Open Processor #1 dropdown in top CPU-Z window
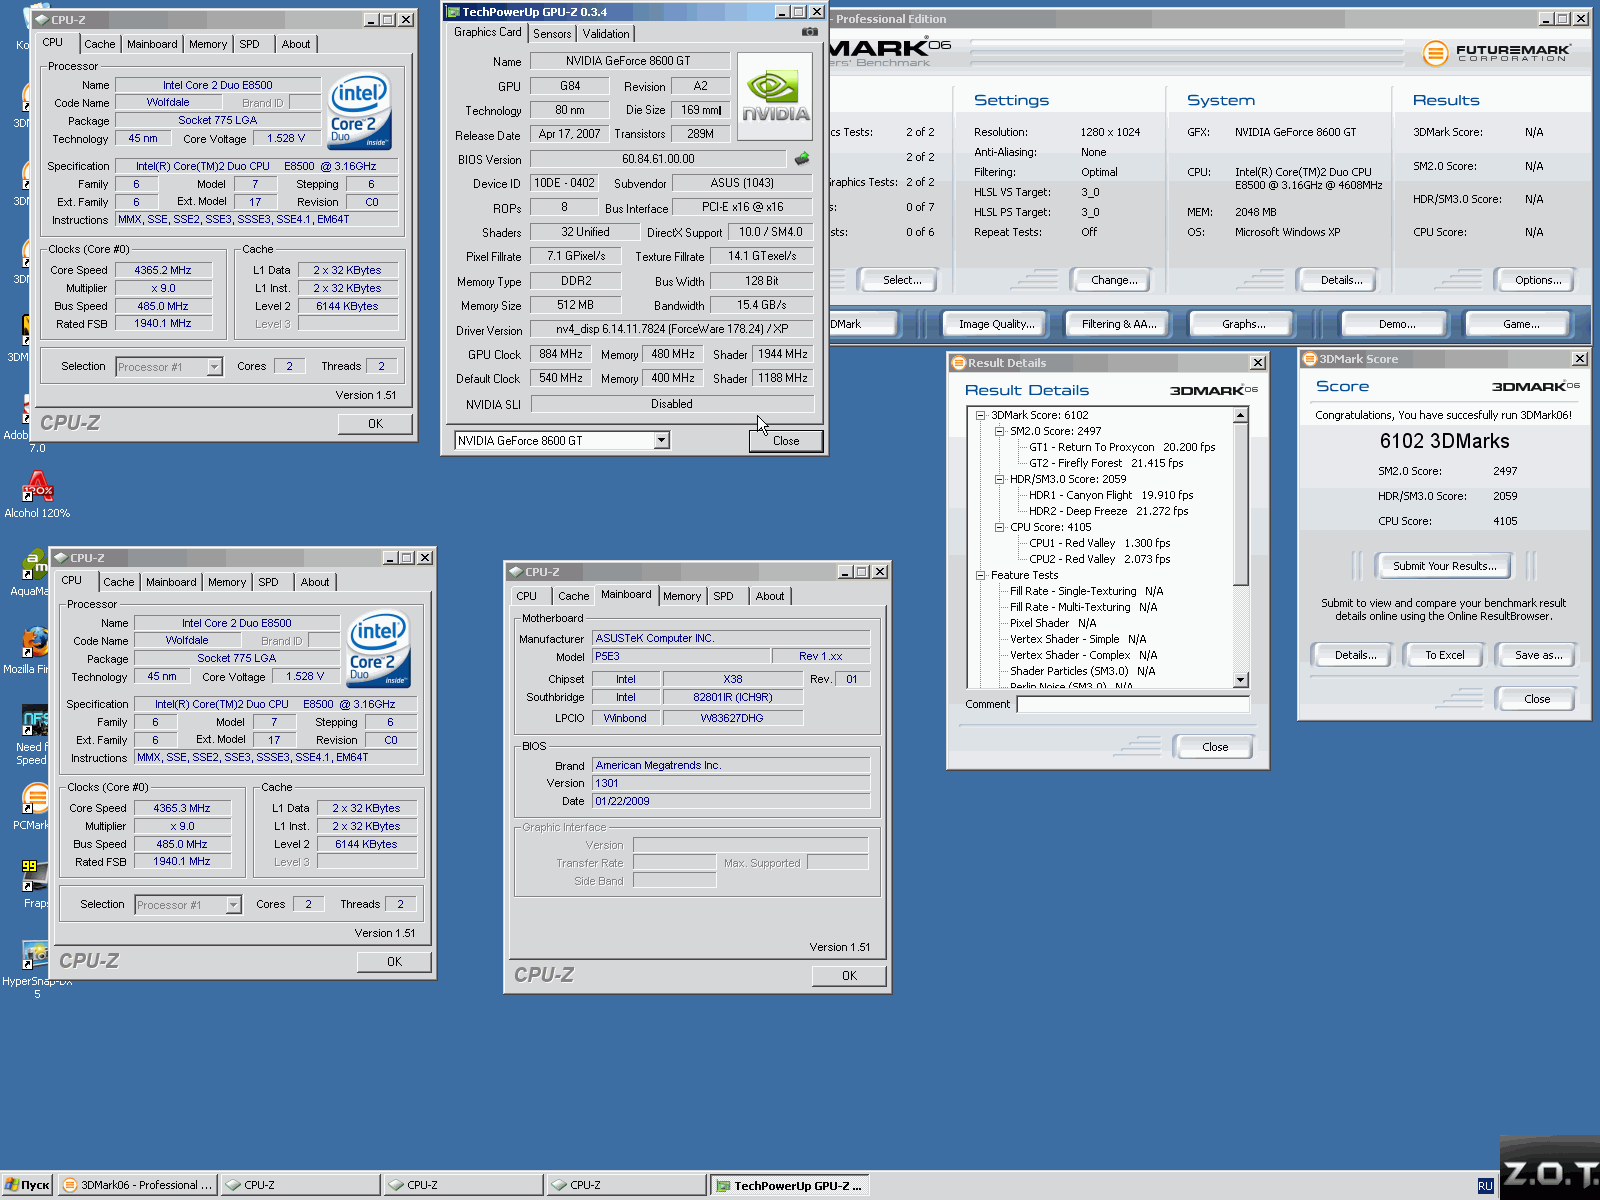Image resolution: width=1600 pixels, height=1200 pixels. [x=214, y=367]
